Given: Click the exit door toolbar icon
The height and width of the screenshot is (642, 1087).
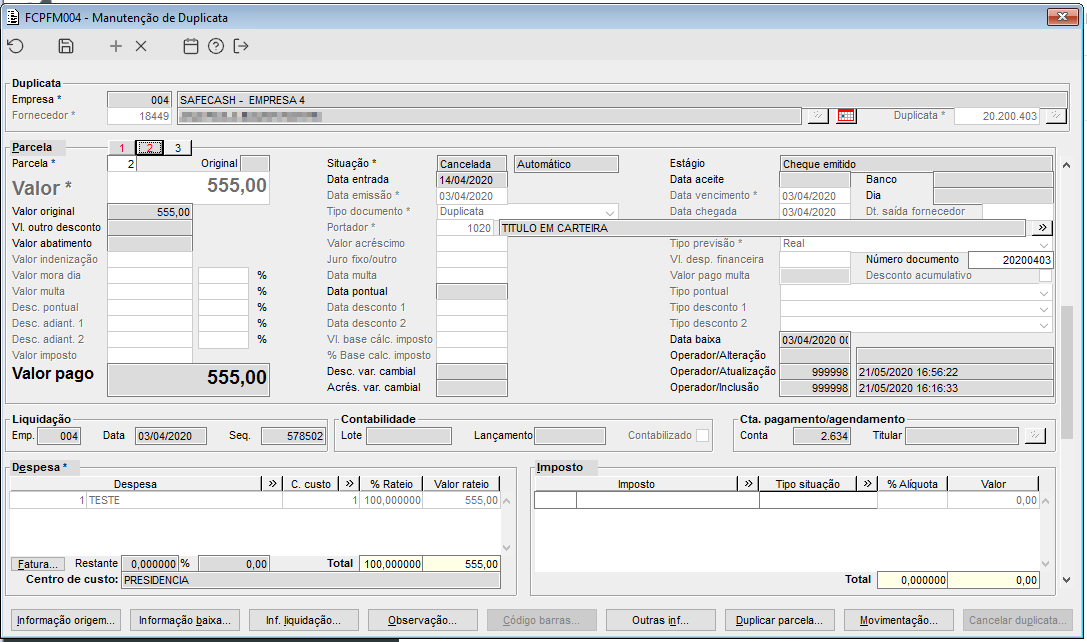Looking at the screenshot, I should coord(241,46).
